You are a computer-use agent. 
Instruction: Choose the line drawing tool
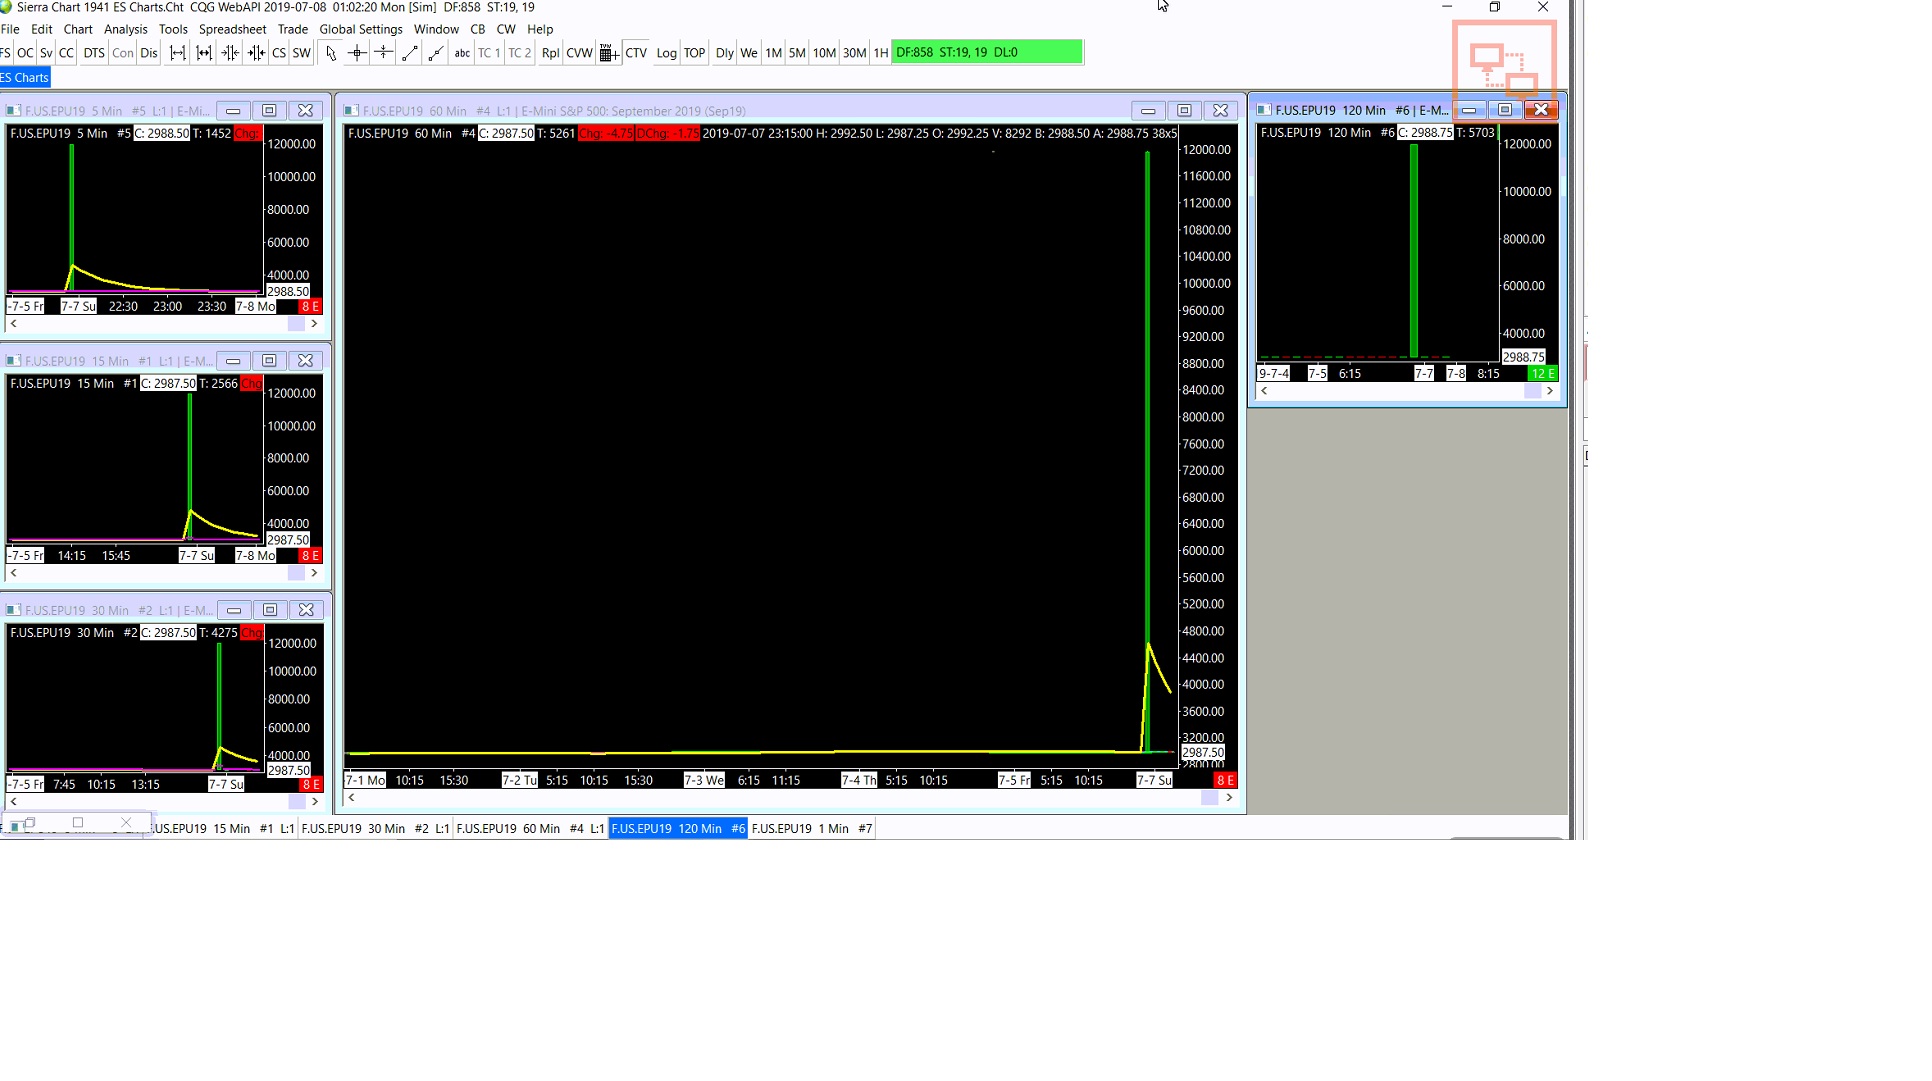pos(410,53)
